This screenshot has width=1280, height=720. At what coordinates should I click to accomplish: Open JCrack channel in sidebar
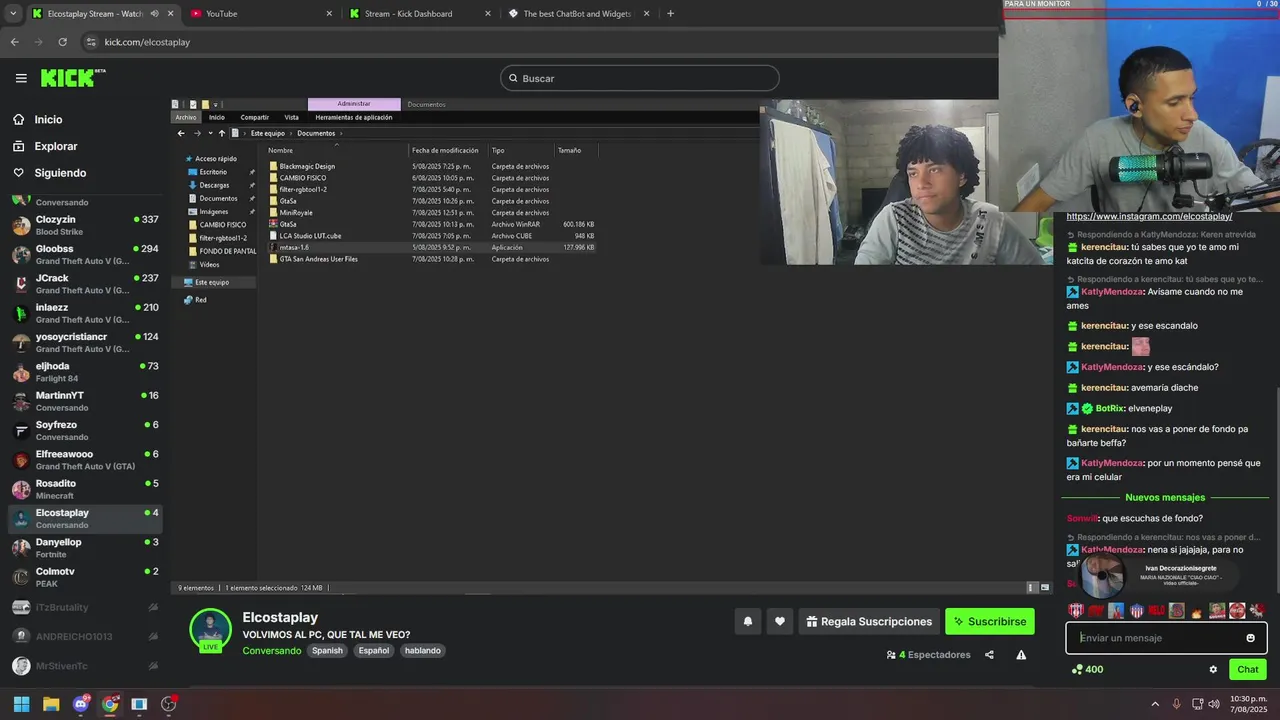click(84, 283)
